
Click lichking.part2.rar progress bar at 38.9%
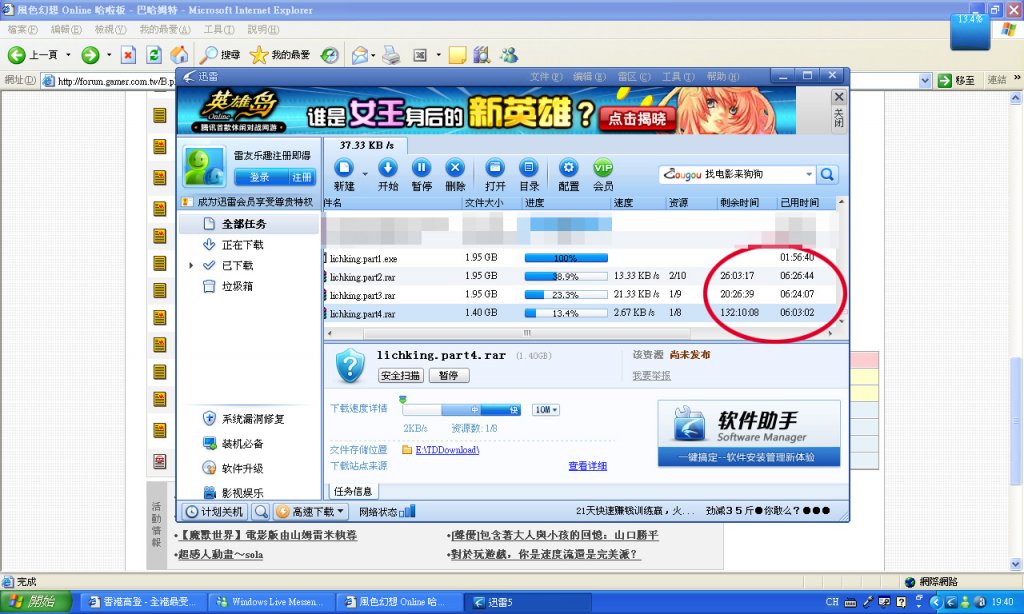pyautogui.click(x=566, y=276)
